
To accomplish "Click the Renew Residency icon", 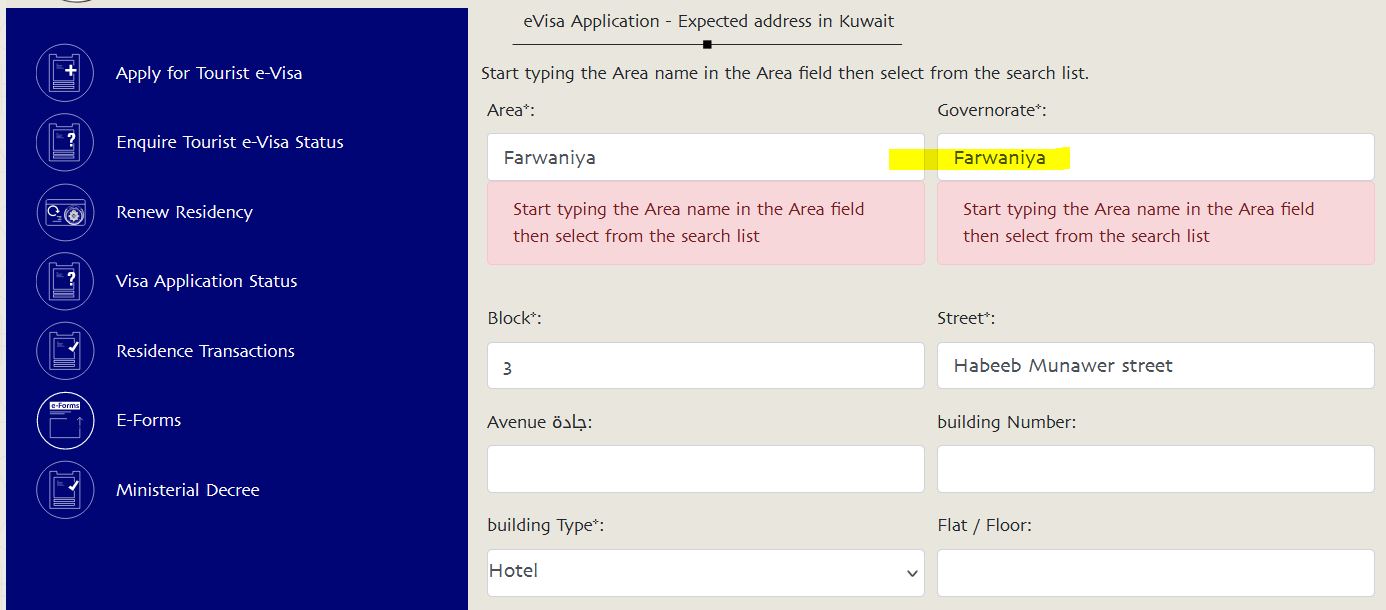I will point(65,212).
